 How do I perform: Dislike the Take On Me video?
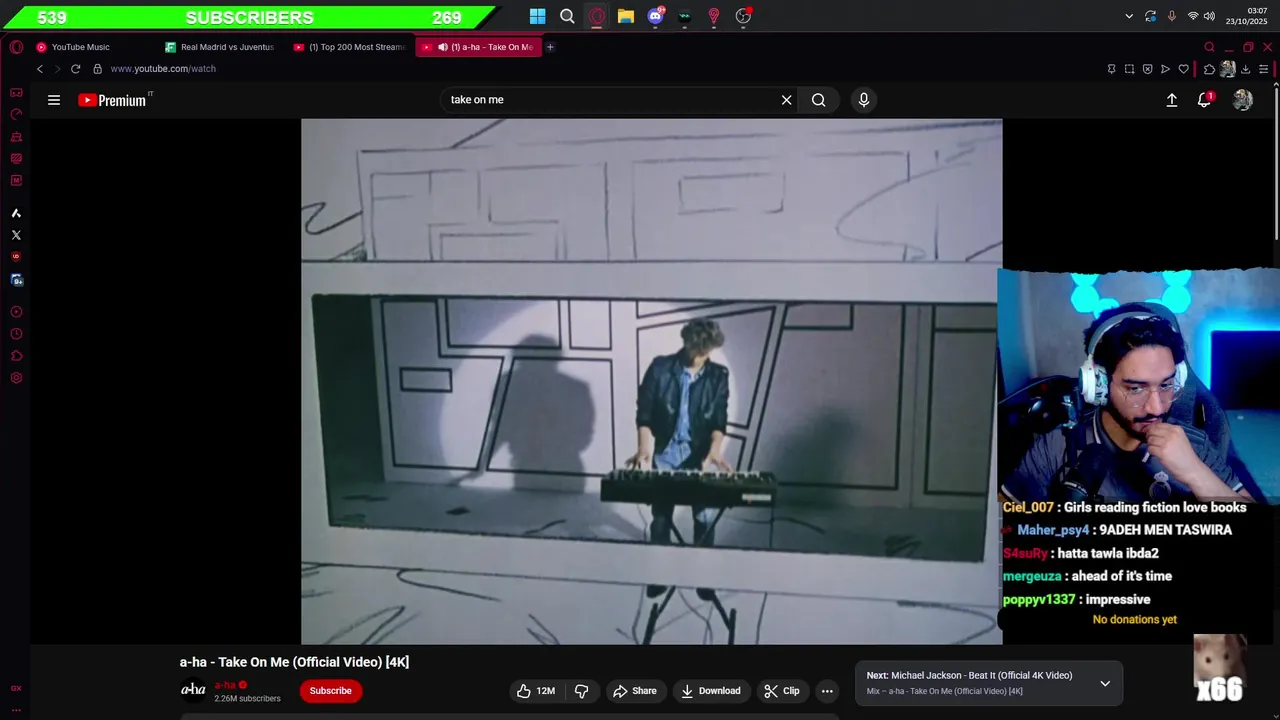pyautogui.click(x=581, y=691)
